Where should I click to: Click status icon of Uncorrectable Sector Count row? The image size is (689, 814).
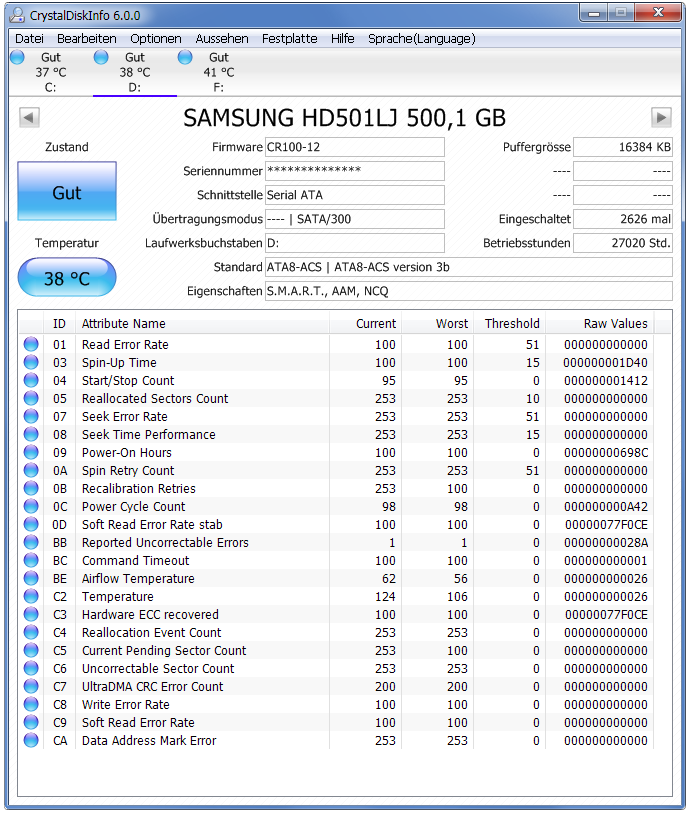tap(31, 668)
